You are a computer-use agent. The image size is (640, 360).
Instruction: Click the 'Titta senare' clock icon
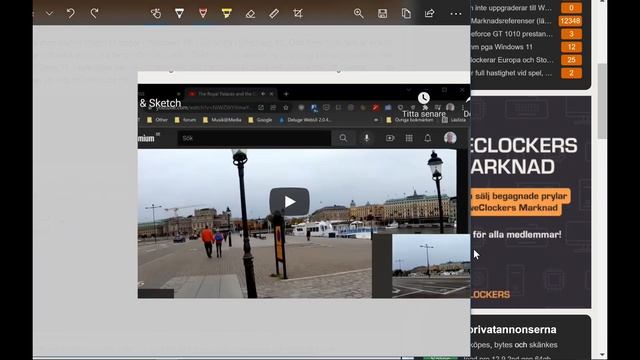point(424,98)
